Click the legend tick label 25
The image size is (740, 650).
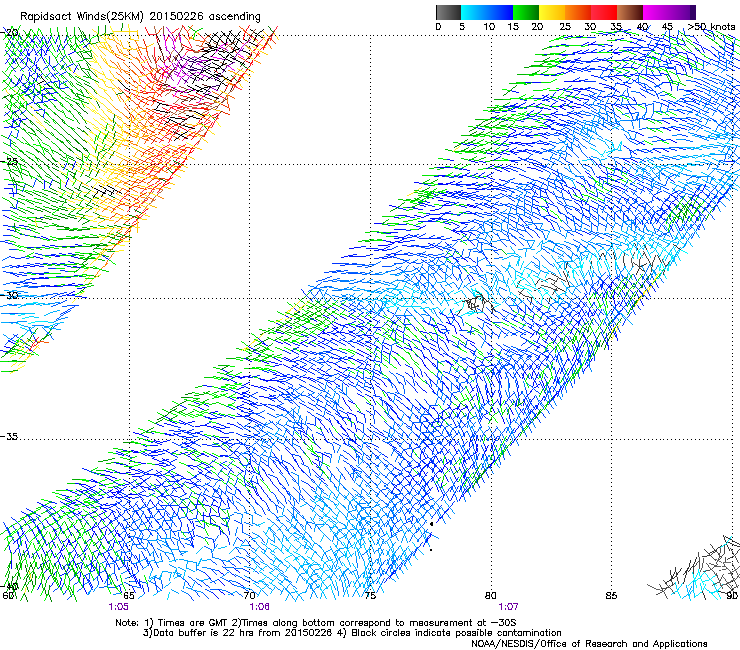[564, 26]
